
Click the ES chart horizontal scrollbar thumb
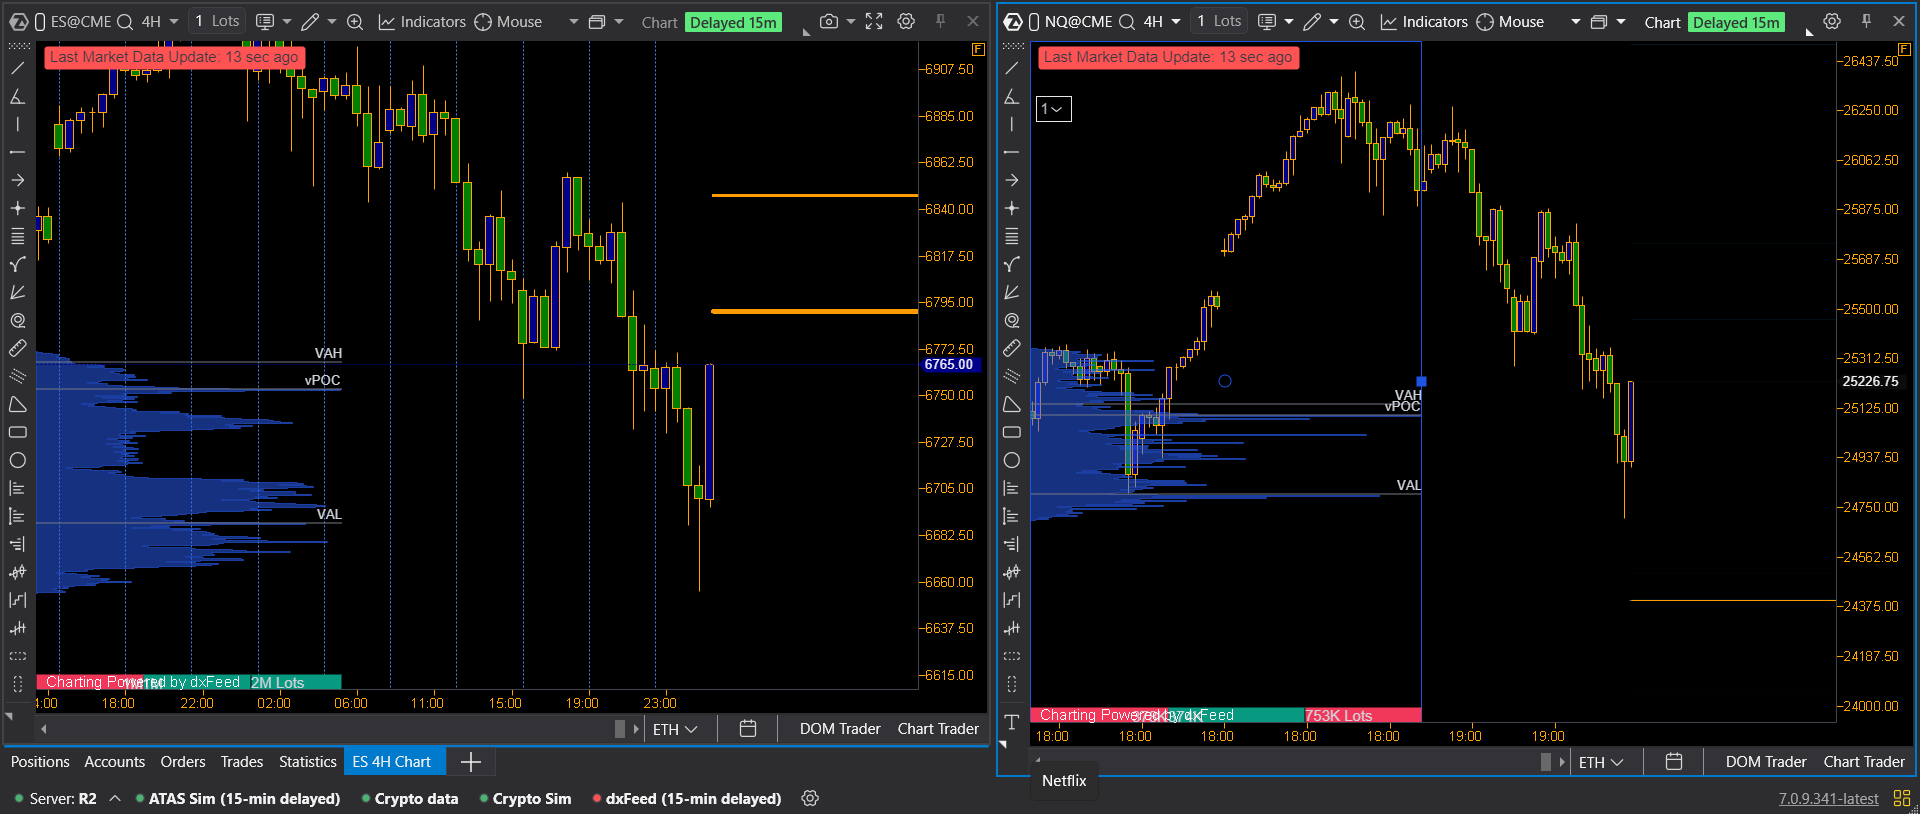[620, 729]
